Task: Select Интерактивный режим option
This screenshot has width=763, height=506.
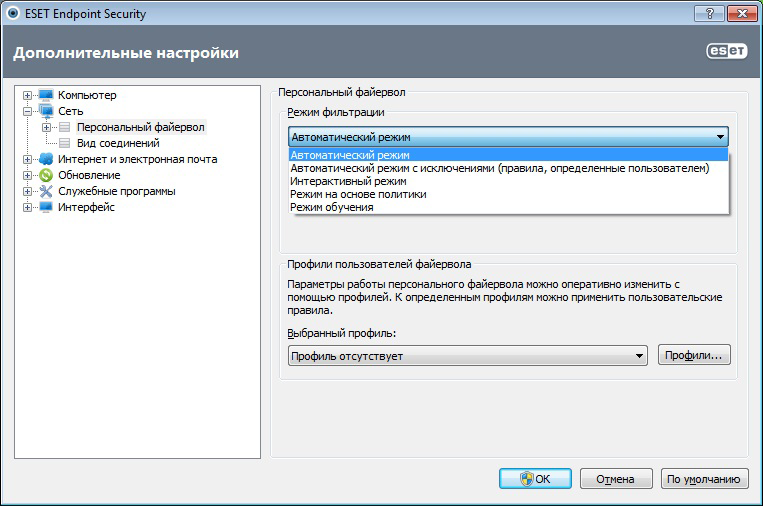Action: click(x=509, y=181)
